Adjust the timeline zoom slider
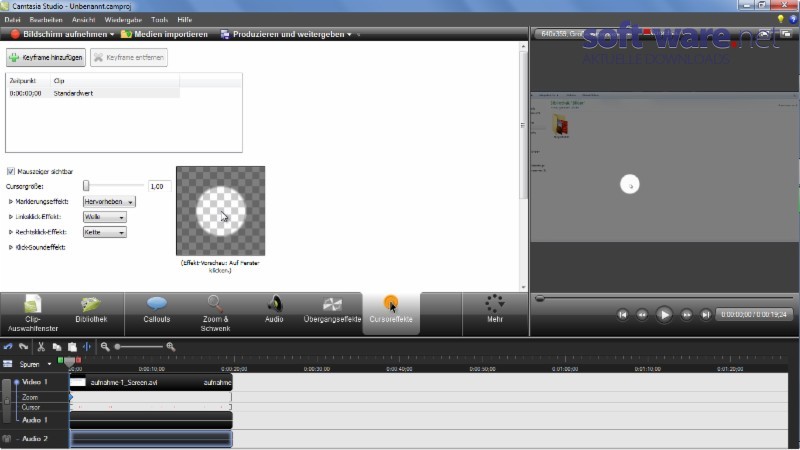800x450 pixels. tap(117, 347)
